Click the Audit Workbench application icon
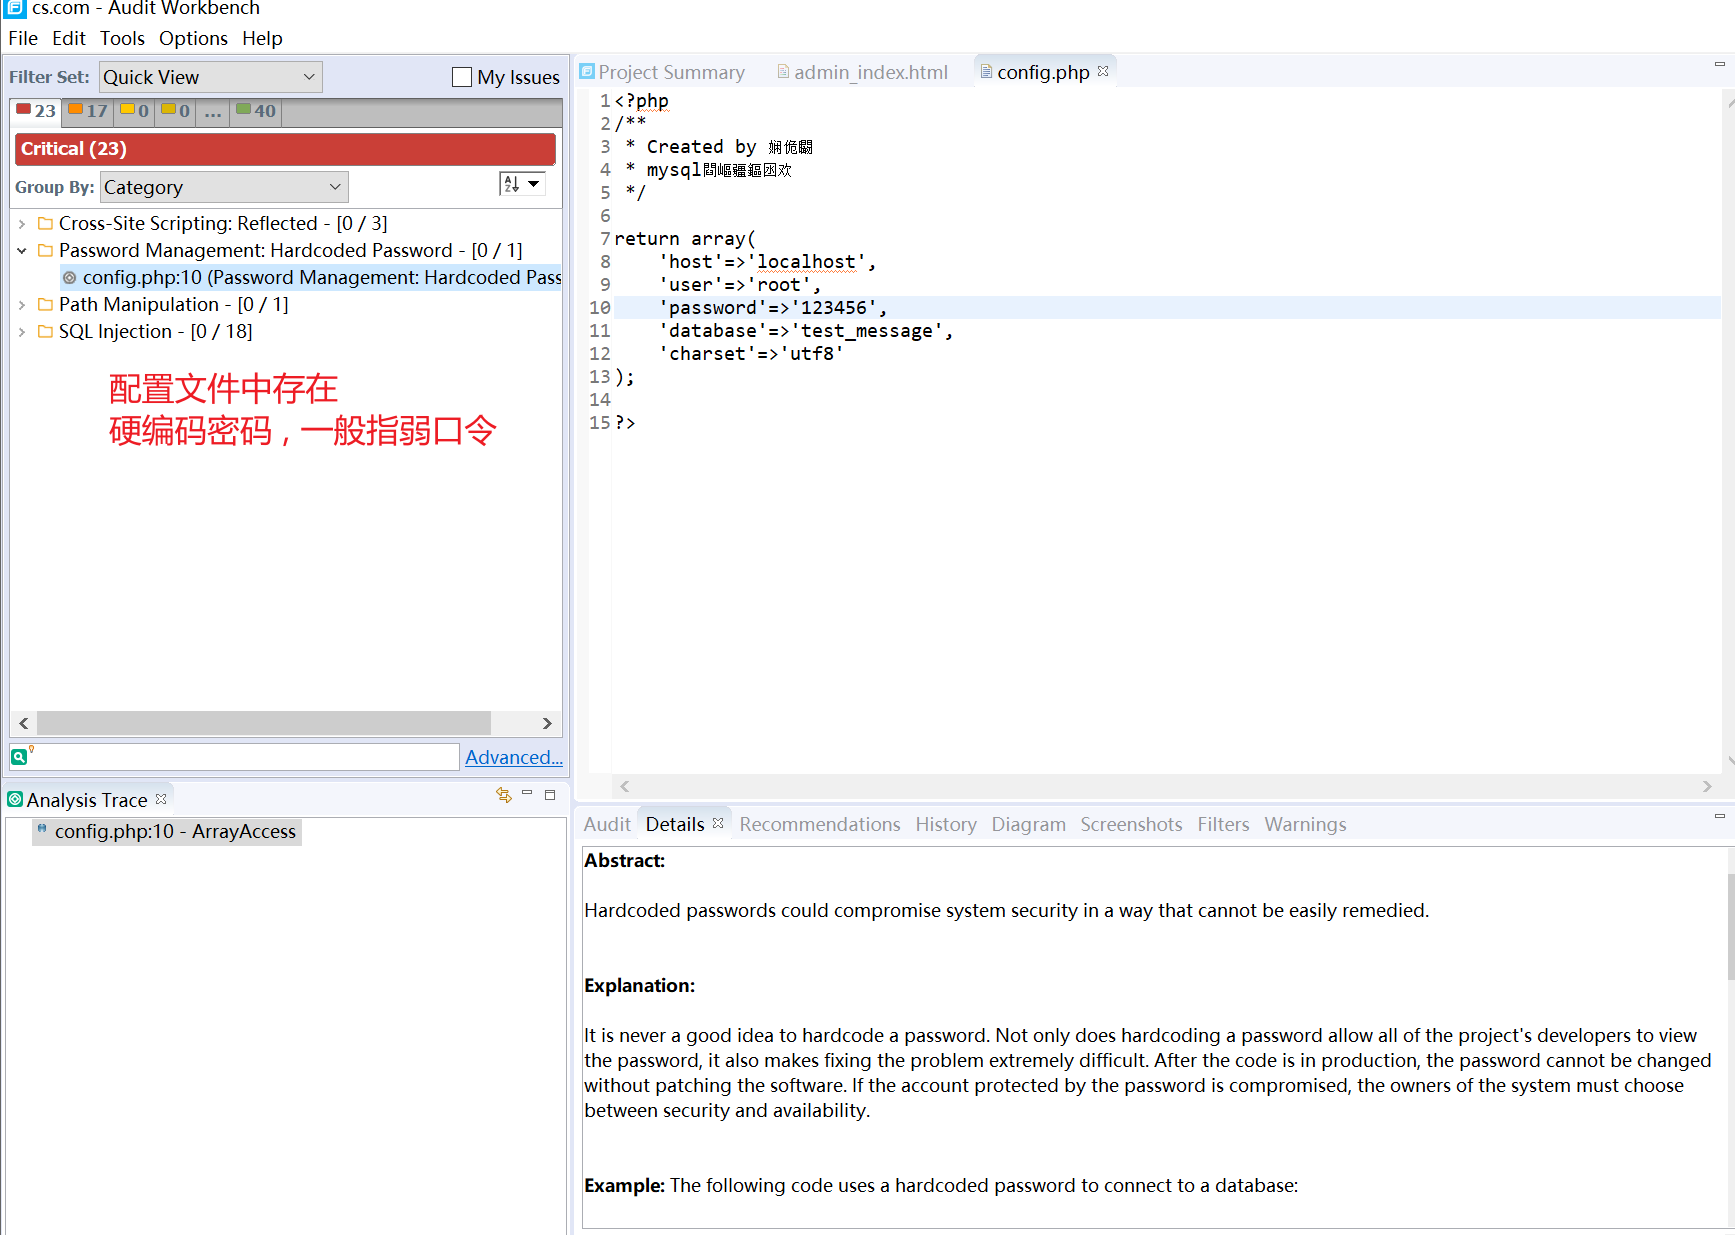Viewport: 1735px width, 1235px height. (15, 8)
